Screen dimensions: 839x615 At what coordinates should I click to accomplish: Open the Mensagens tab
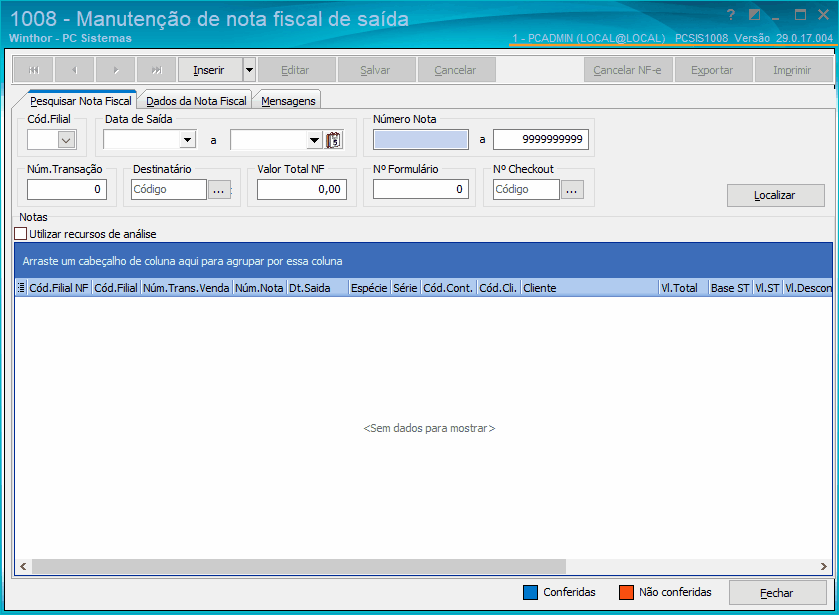[x=288, y=101]
